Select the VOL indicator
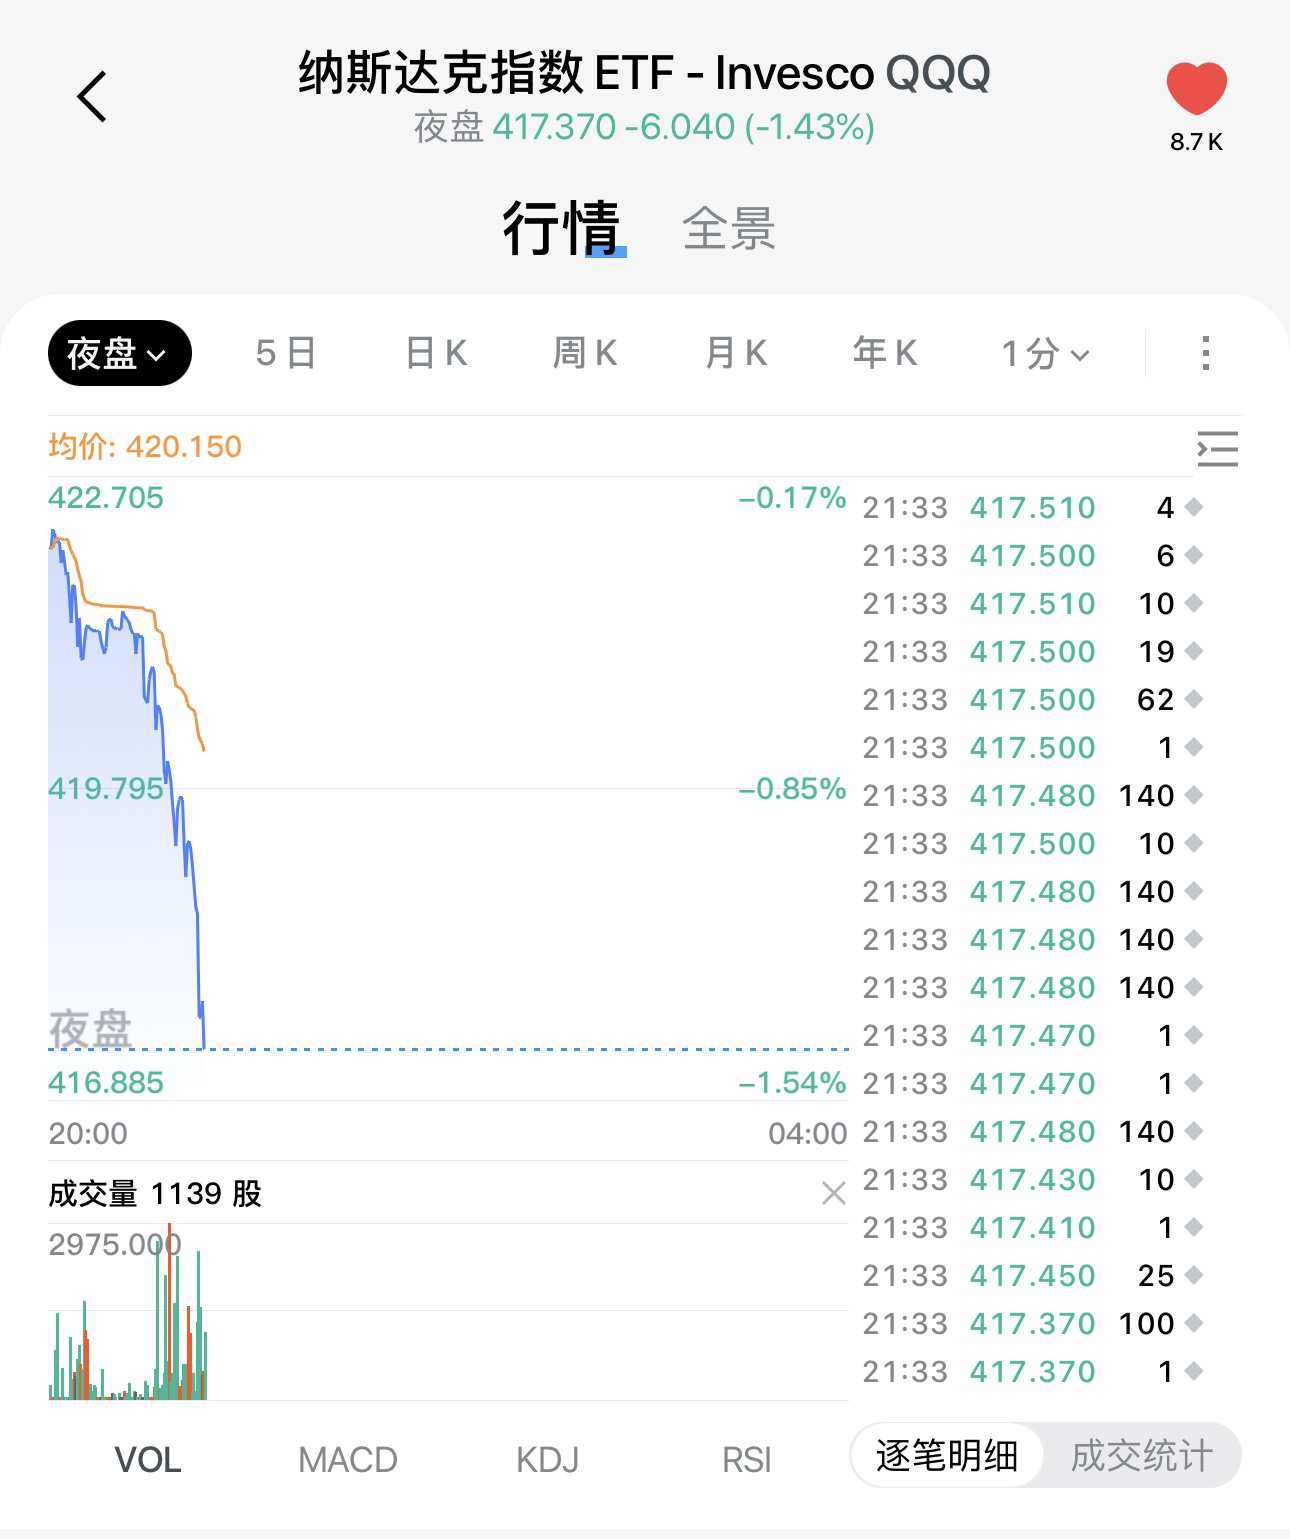 pos(148,1460)
